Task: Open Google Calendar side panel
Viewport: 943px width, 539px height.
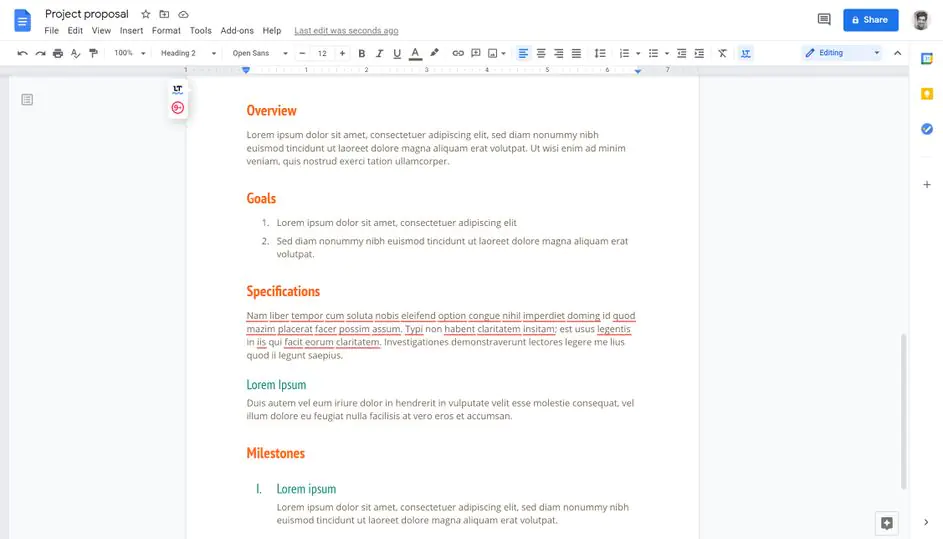Action: [x=927, y=58]
